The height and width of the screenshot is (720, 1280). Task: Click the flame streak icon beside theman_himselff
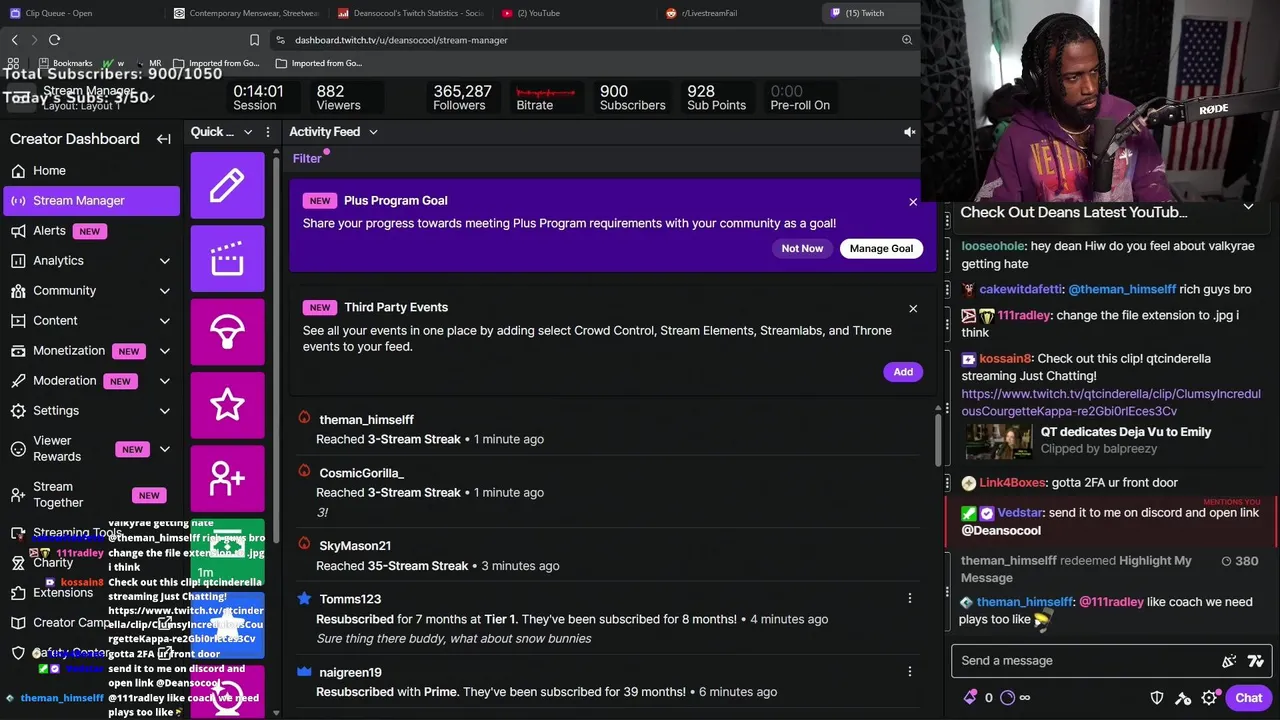coord(304,418)
